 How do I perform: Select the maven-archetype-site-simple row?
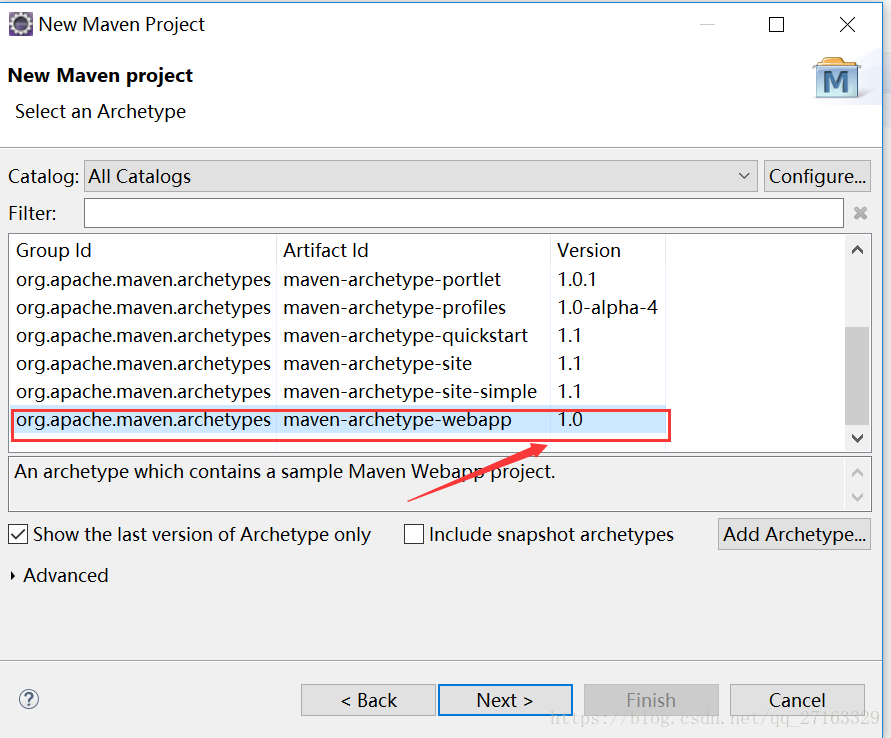(x=338, y=391)
